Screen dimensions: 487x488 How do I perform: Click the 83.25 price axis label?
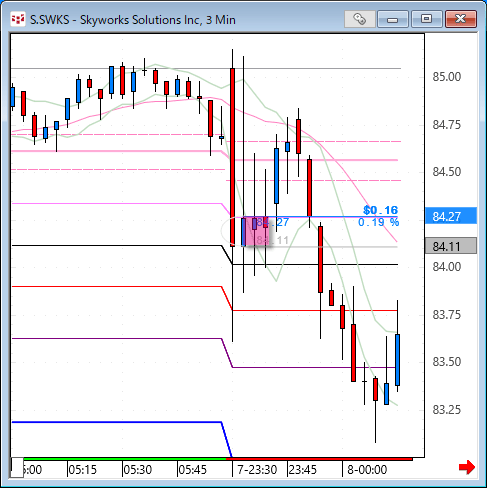coord(447,410)
